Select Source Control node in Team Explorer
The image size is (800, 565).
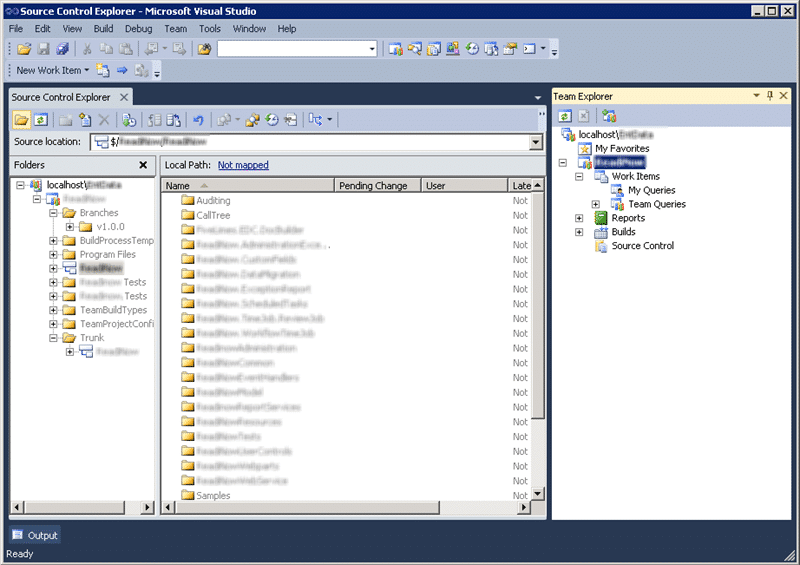(643, 246)
